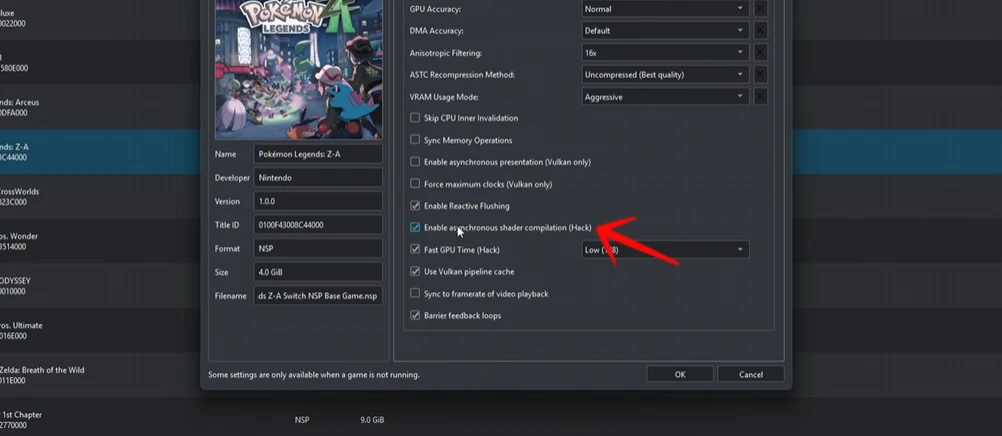Image resolution: width=1002 pixels, height=436 pixels.
Task: Expand the Anisotropic Filtering 16x dropdown
Action: pos(665,53)
